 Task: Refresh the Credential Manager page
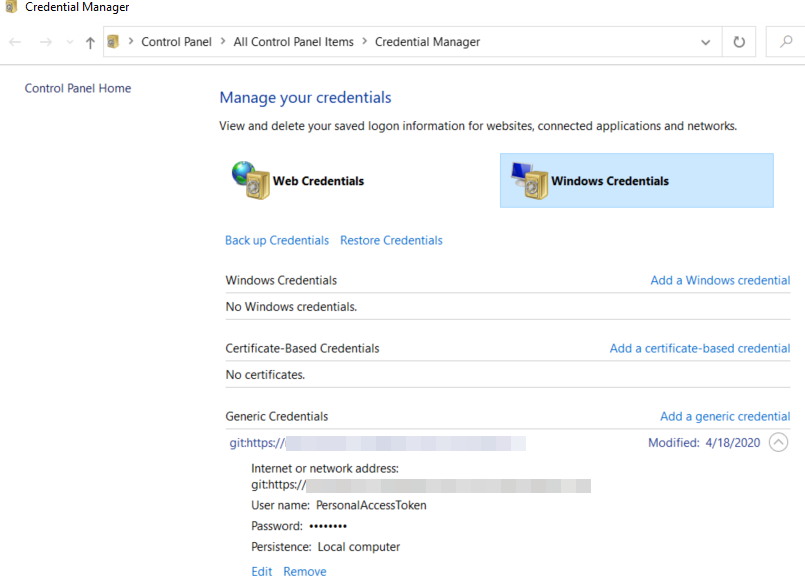(x=739, y=42)
